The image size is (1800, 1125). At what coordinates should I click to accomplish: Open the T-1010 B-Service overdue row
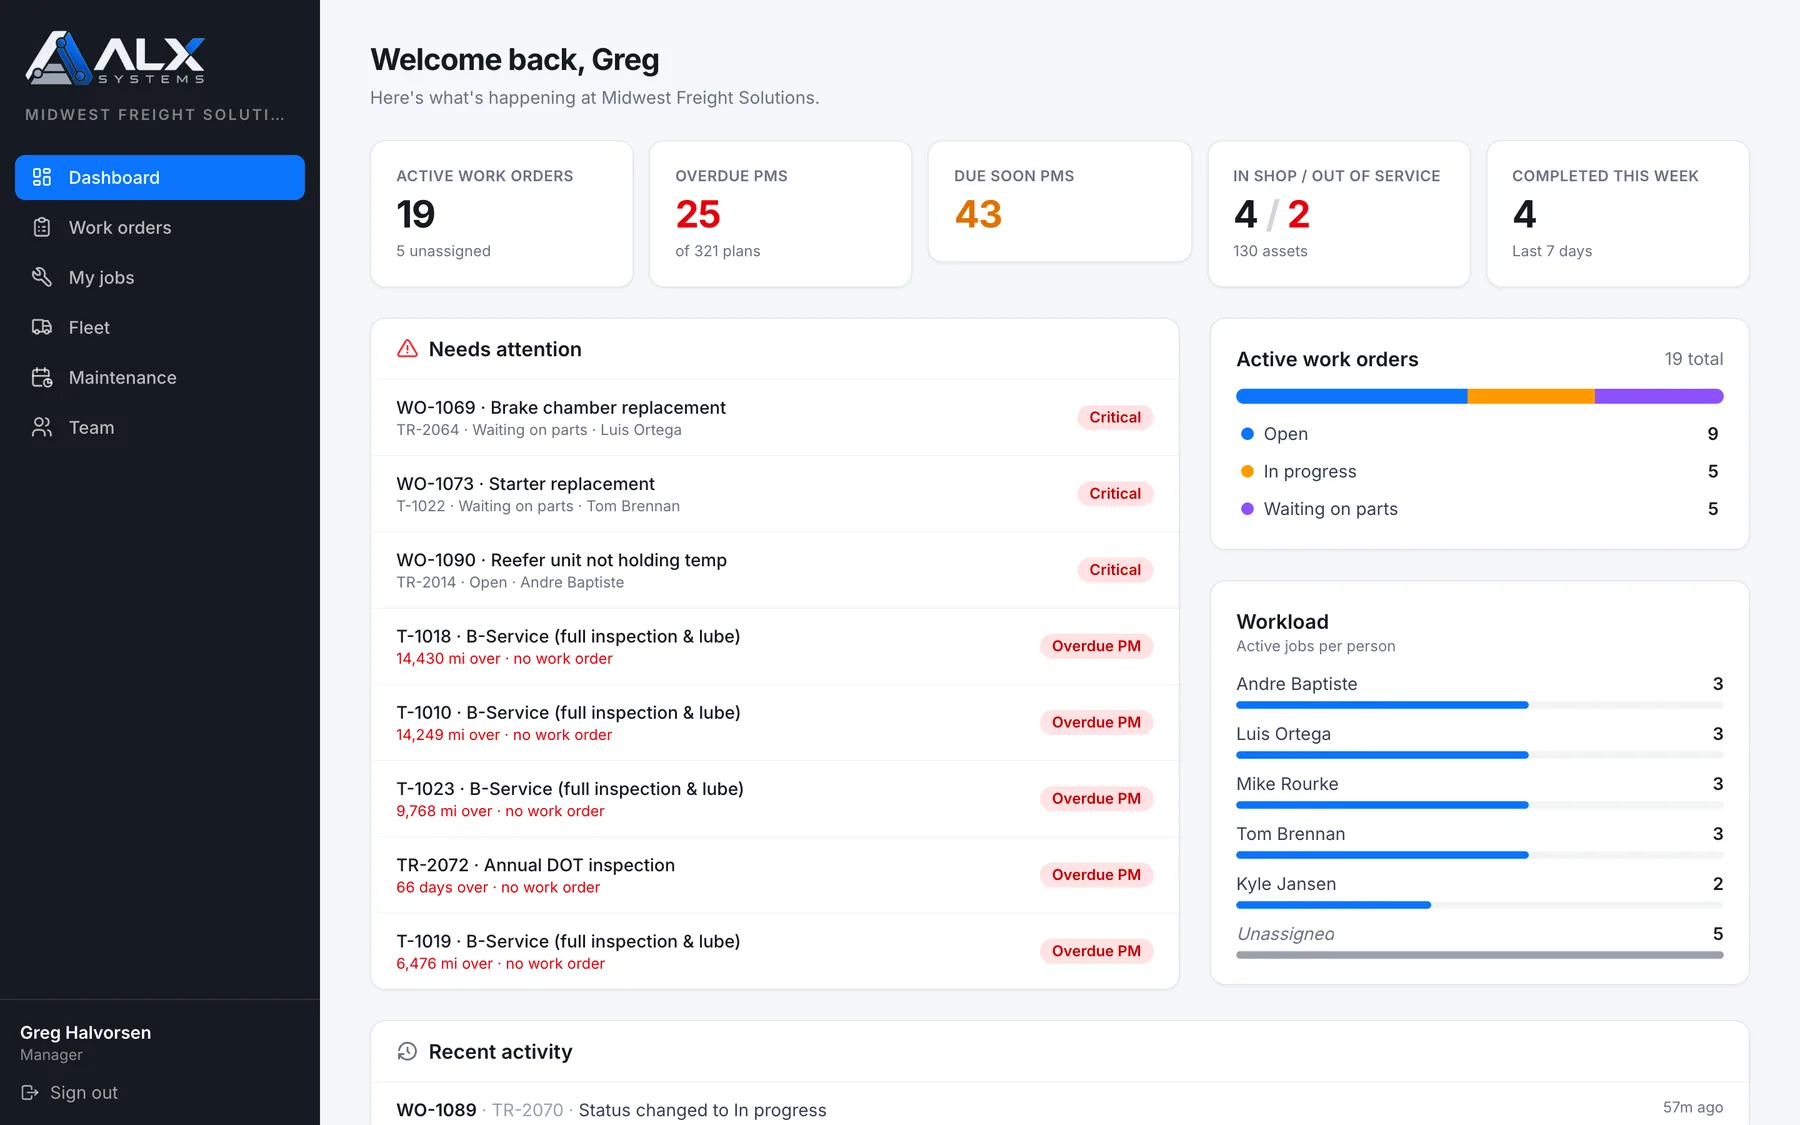pos(775,722)
